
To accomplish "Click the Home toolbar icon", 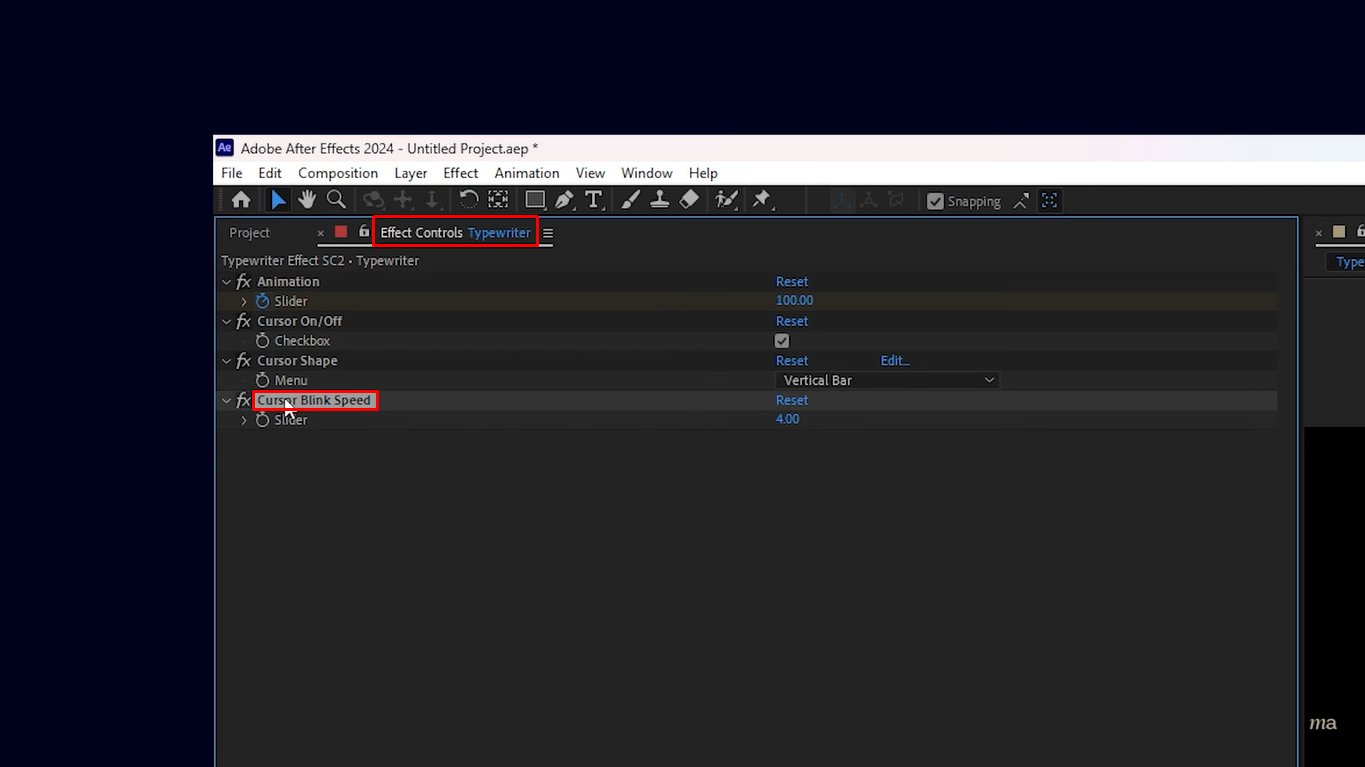I will point(240,199).
